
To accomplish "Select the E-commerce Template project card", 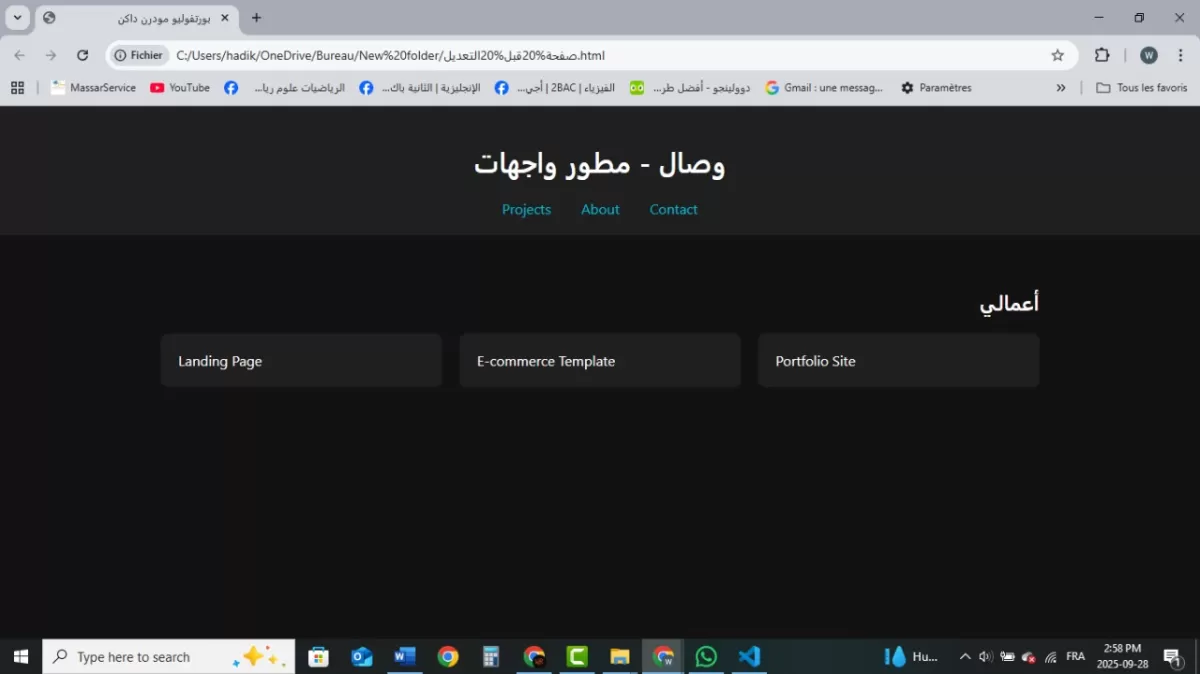I will (x=600, y=361).
